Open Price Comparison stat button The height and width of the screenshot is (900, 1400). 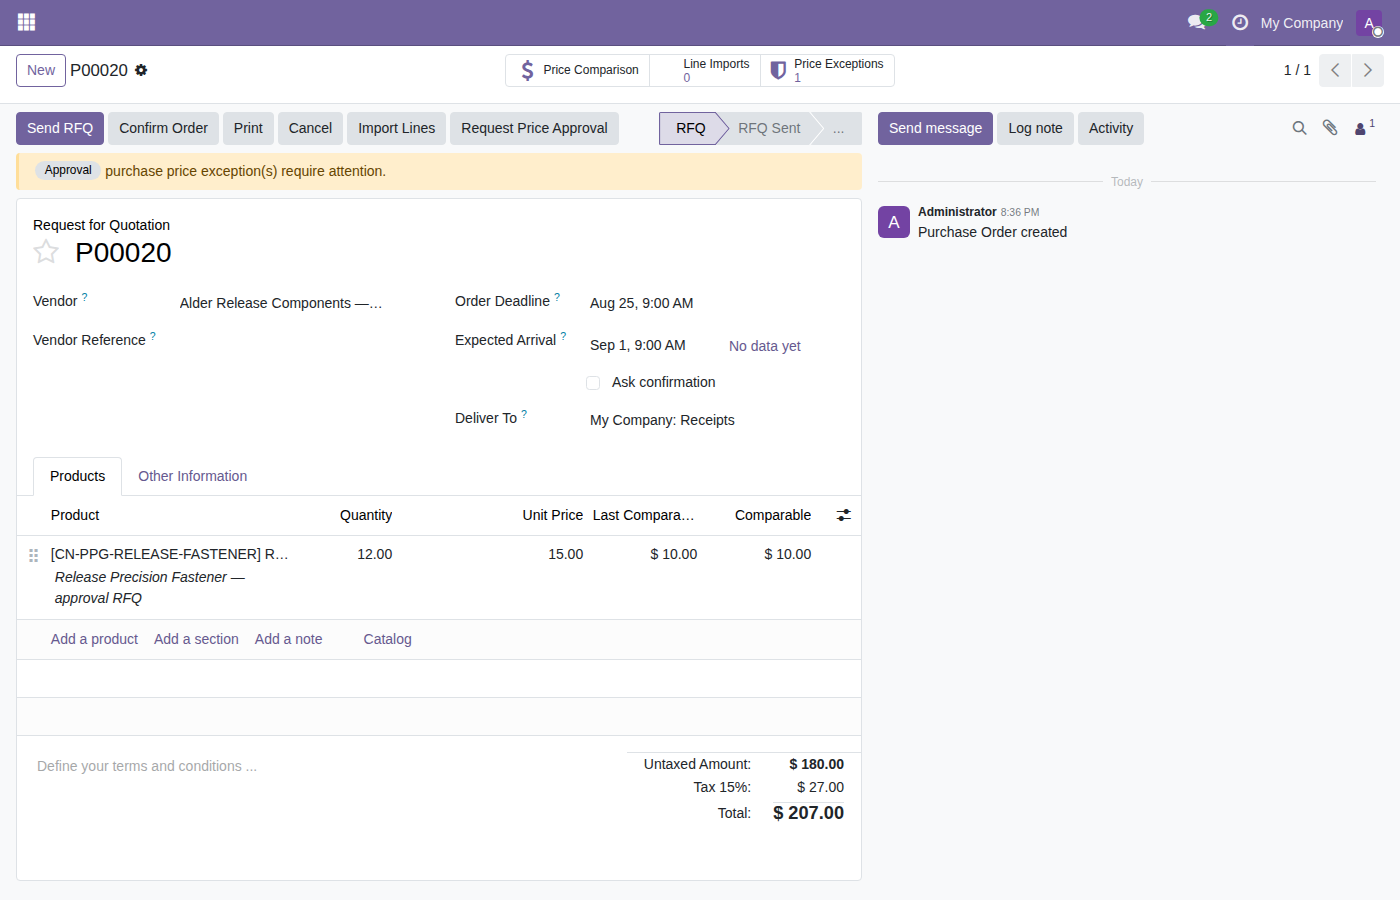click(578, 70)
